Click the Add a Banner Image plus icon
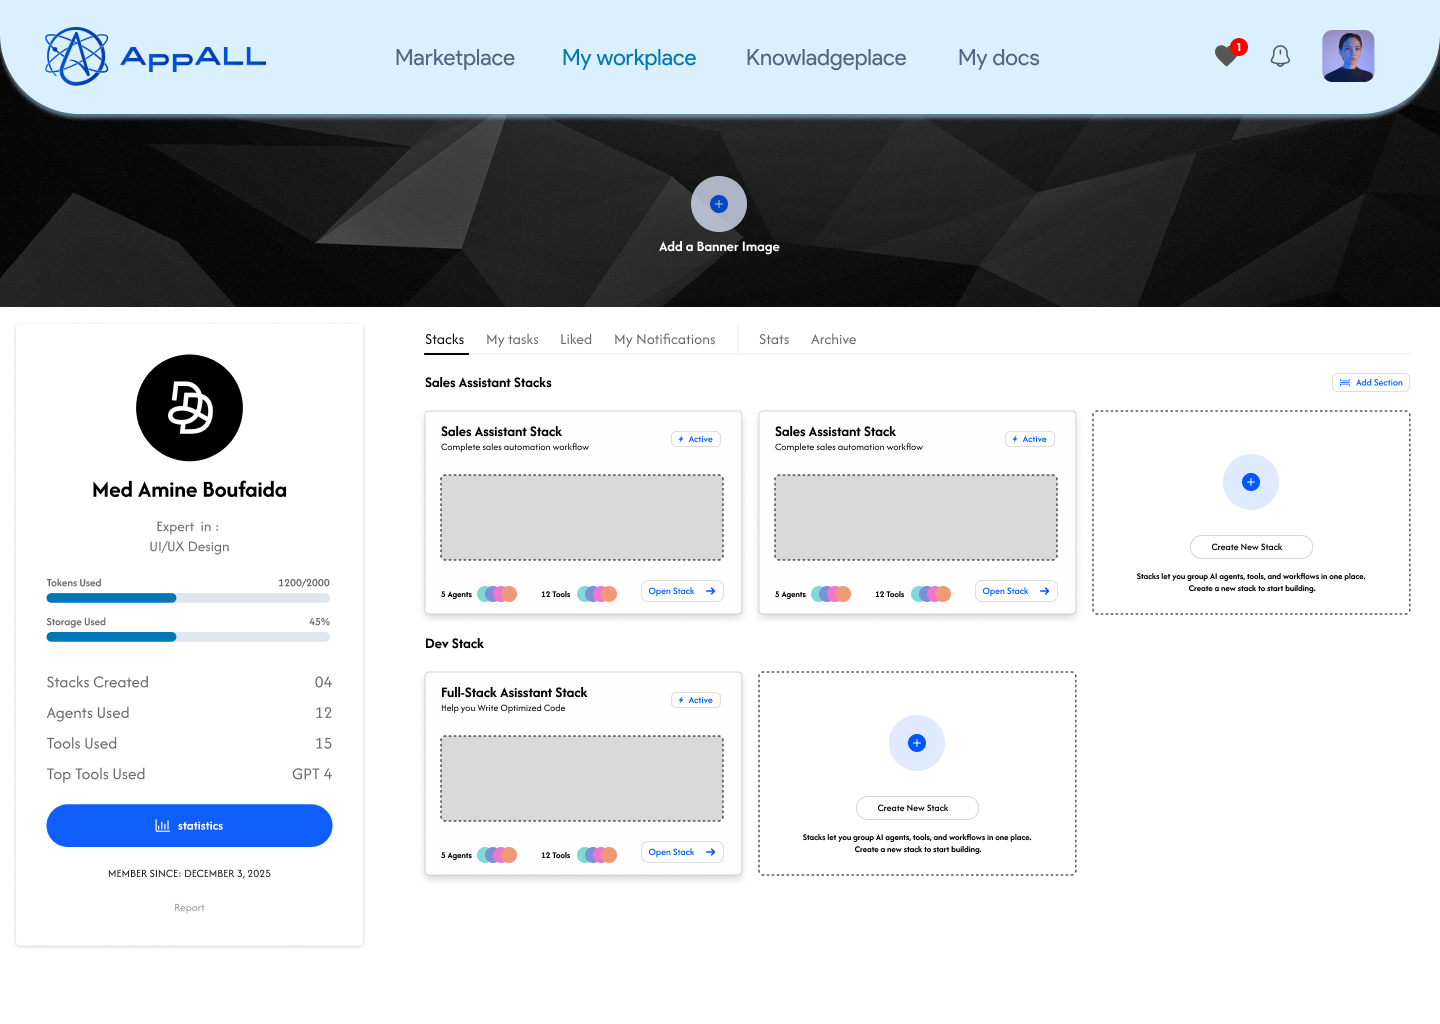 point(719,204)
